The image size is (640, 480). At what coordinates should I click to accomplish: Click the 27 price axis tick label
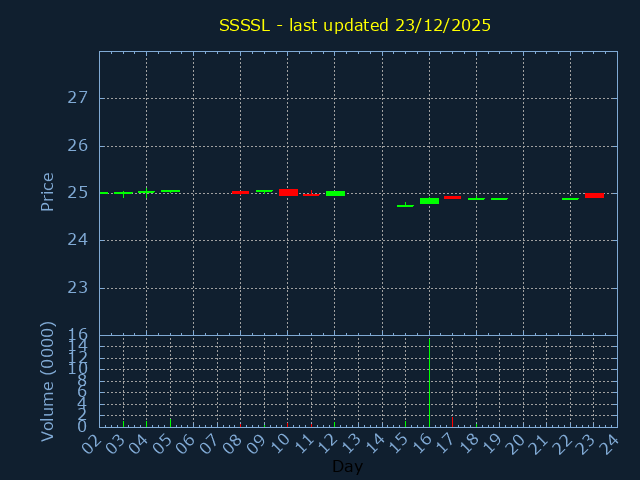coord(78,98)
